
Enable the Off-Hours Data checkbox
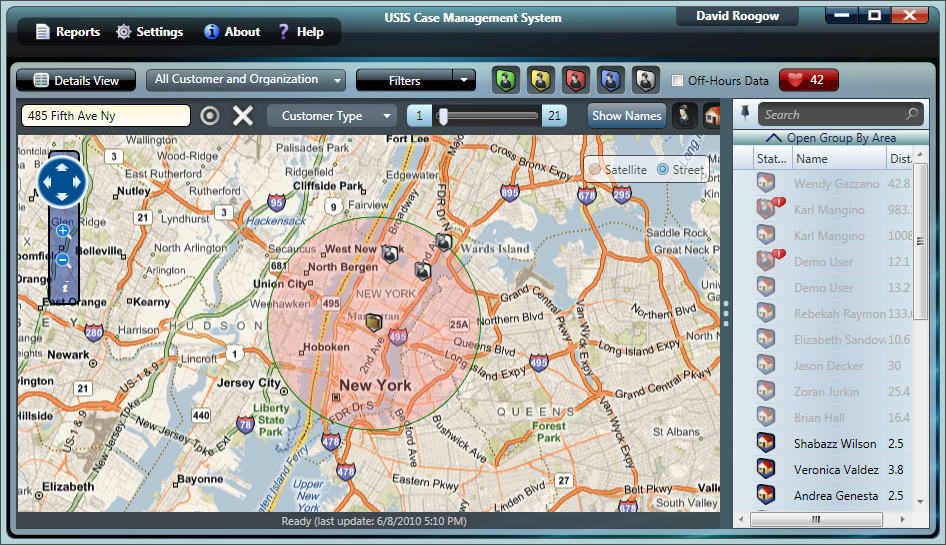[678, 81]
